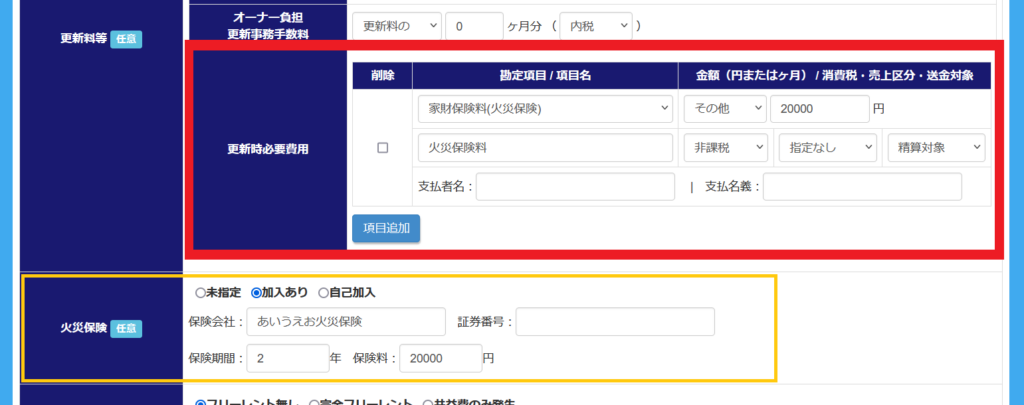
Task: Click the 20000 円 amount field in the table
Action: 819,108
